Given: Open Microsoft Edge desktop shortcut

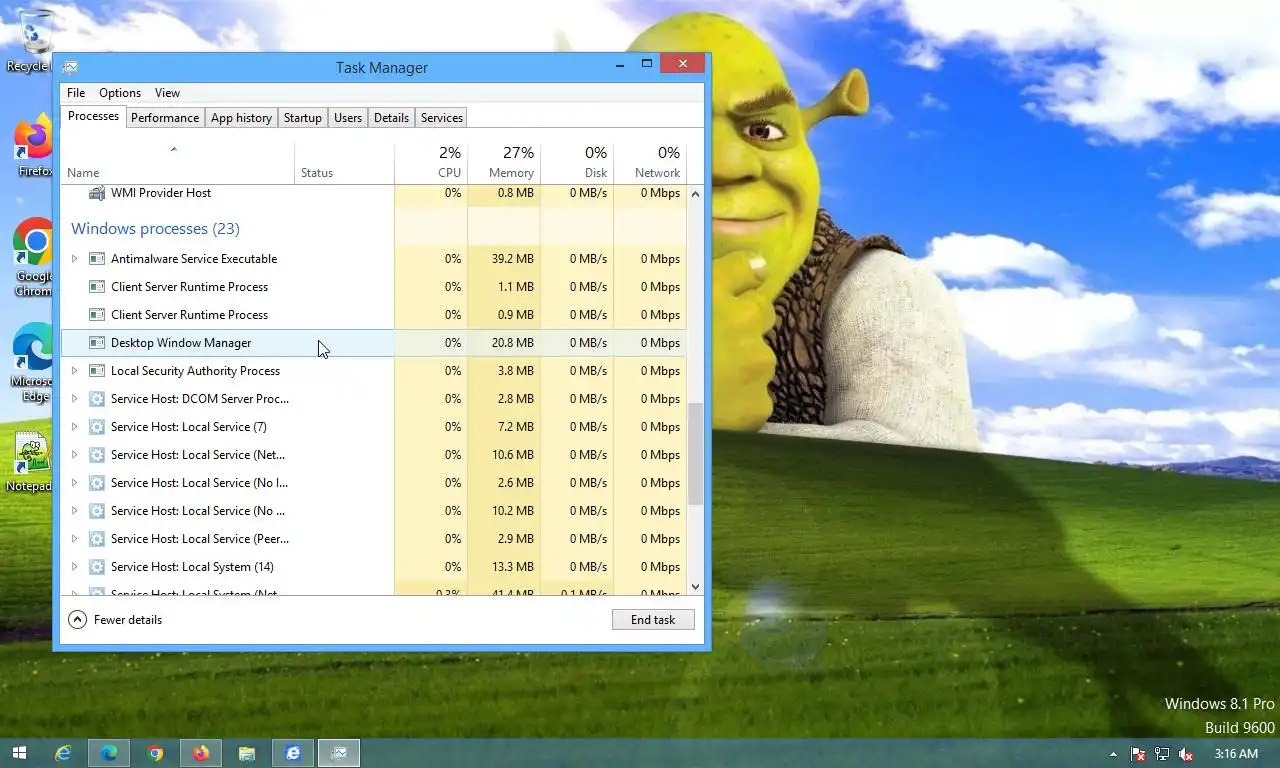Looking at the screenshot, I should click(32, 362).
